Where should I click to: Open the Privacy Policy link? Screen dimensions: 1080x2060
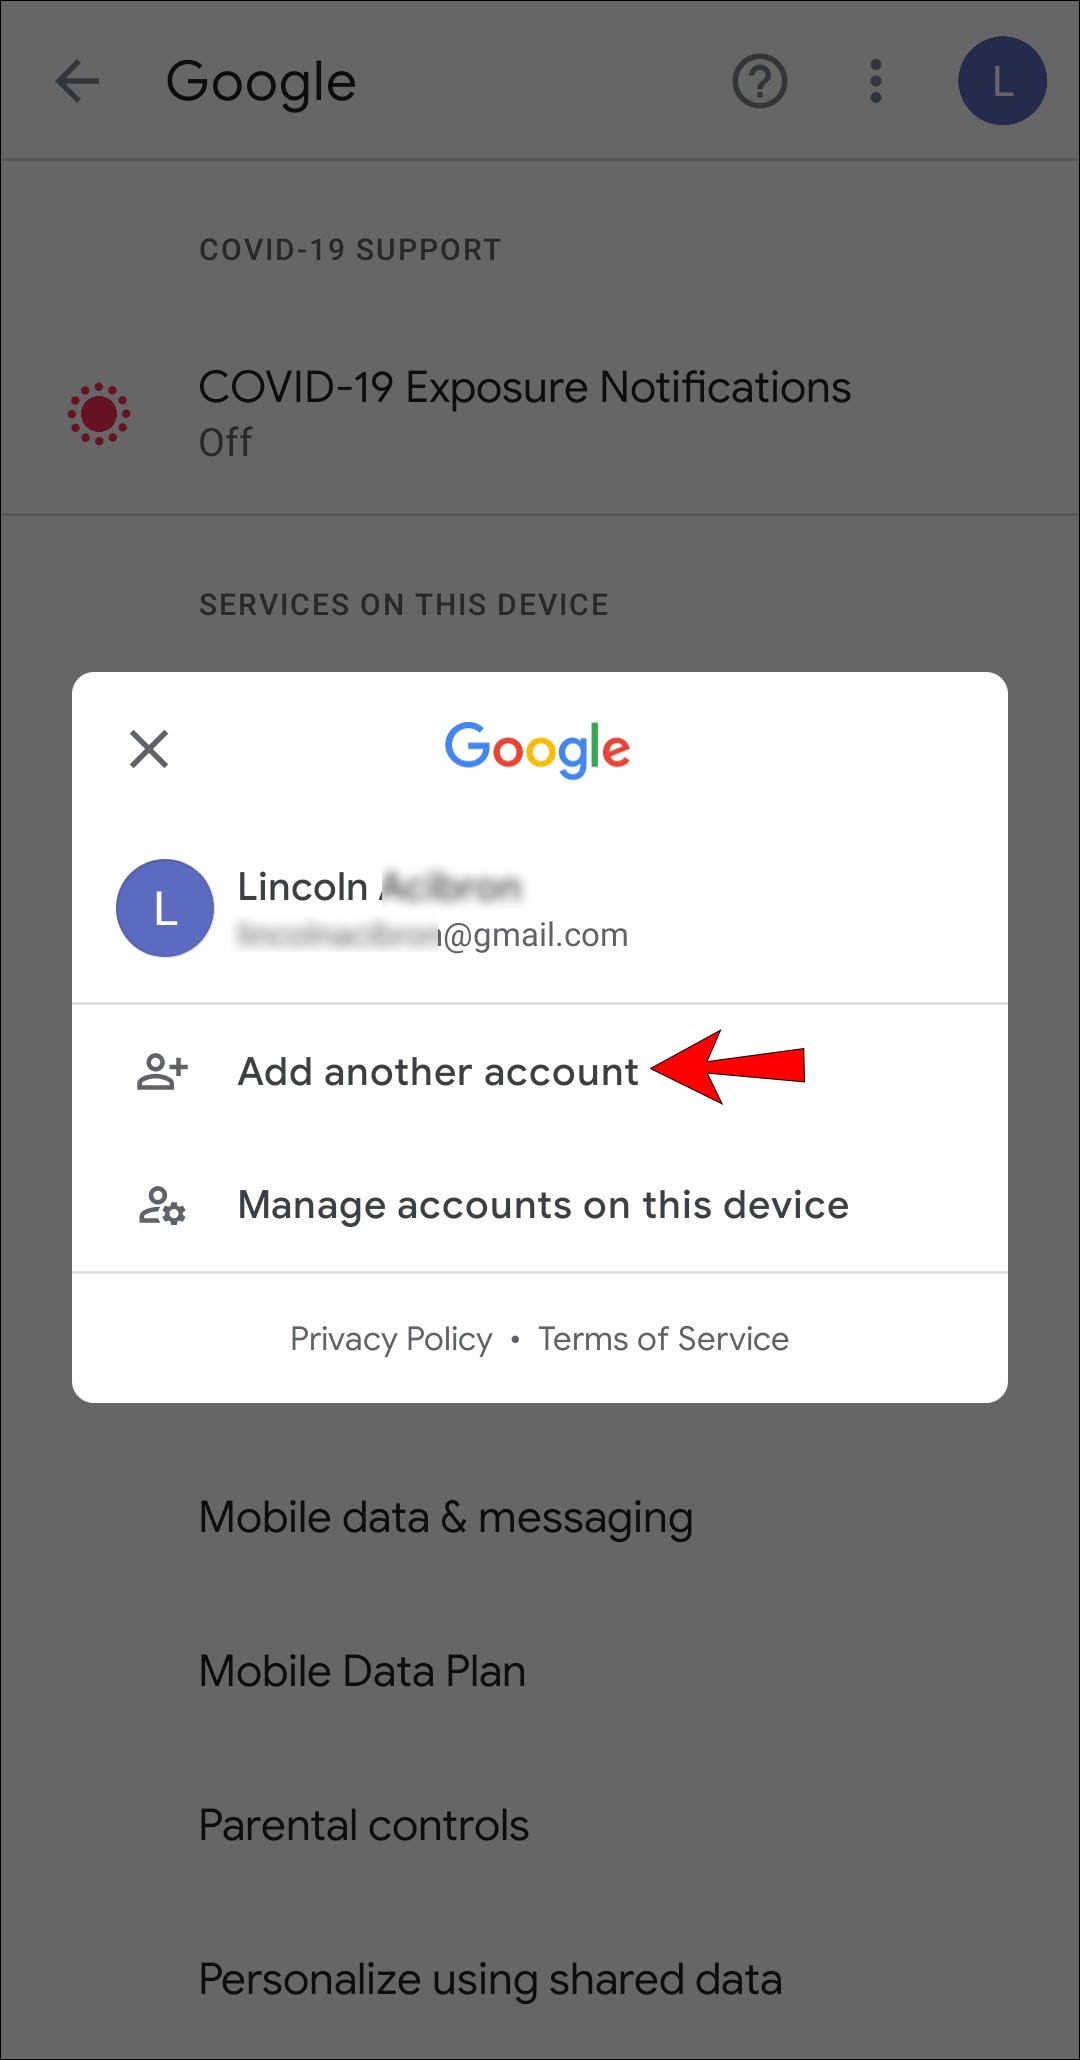391,1339
